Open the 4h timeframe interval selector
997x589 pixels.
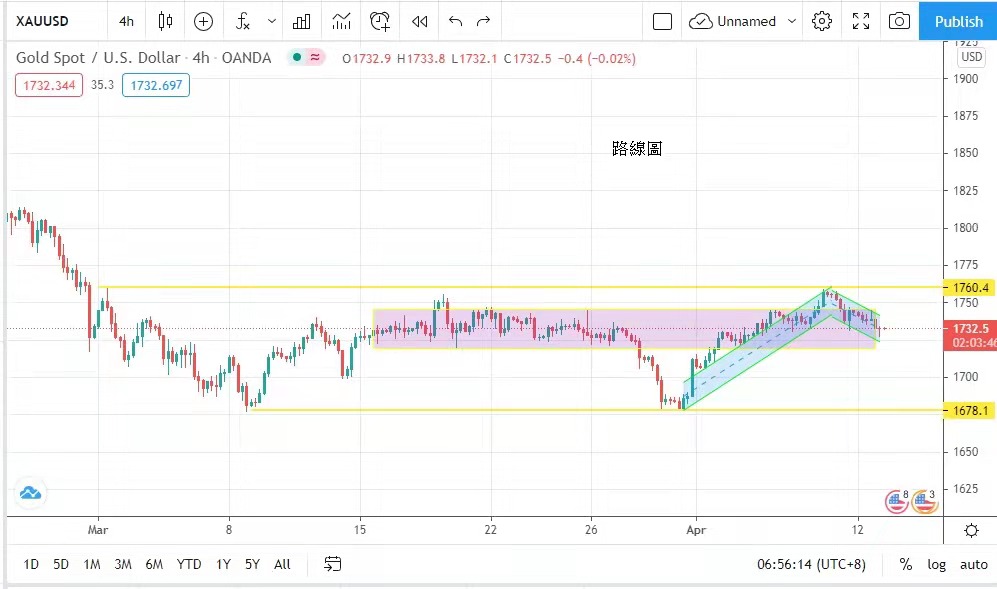(x=126, y=21)
